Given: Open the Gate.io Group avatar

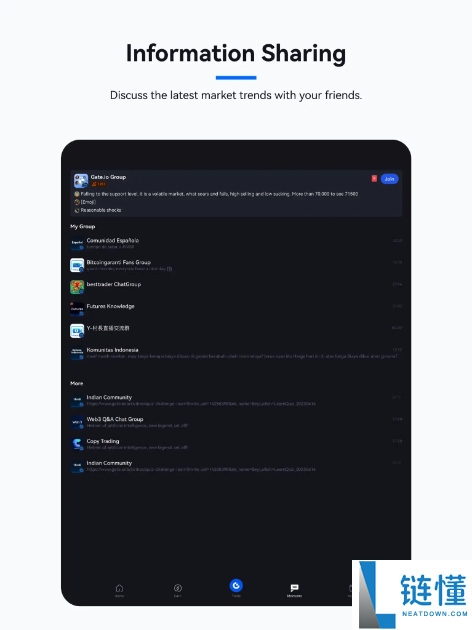Looking at the screenshot, I should coord(81,181).
